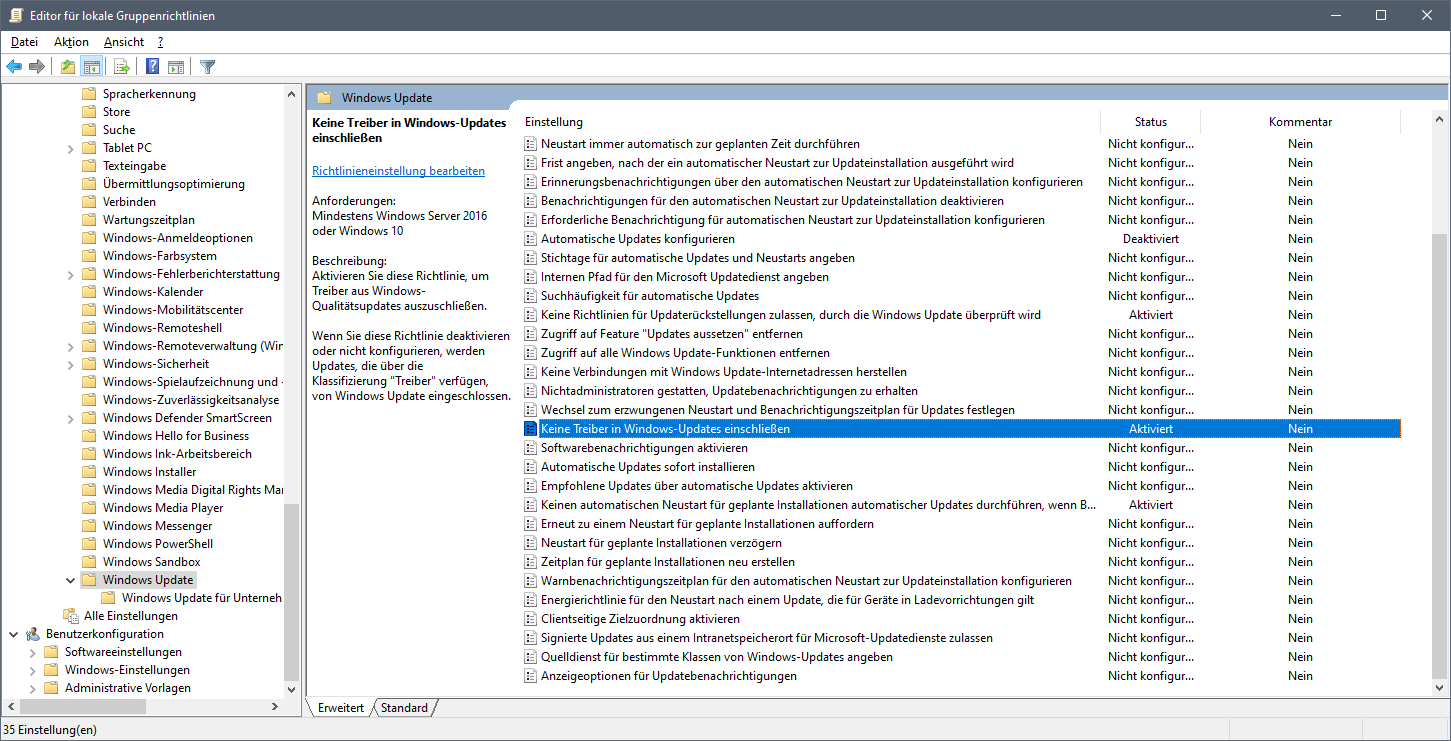Image resolution: width=1451 pixels, height=741 pixels.
Task: Expand the Windows-Fehlerberichterstattung node
Action: pos(71,274)
